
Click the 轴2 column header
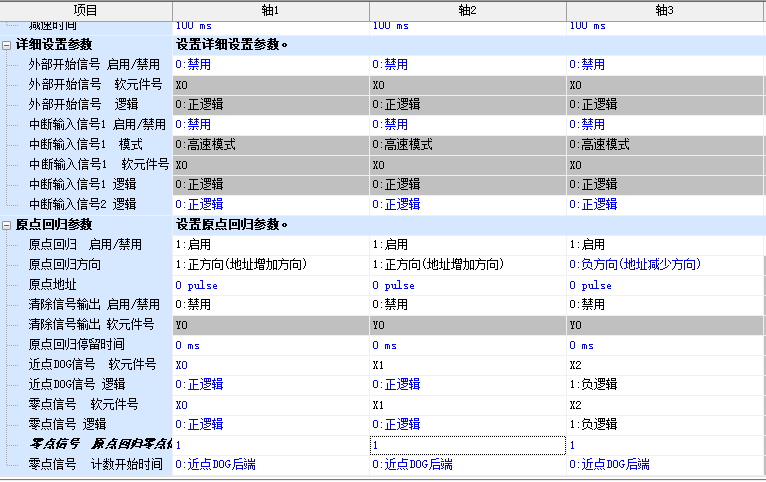pyautogui.click(x=468, y=10)
